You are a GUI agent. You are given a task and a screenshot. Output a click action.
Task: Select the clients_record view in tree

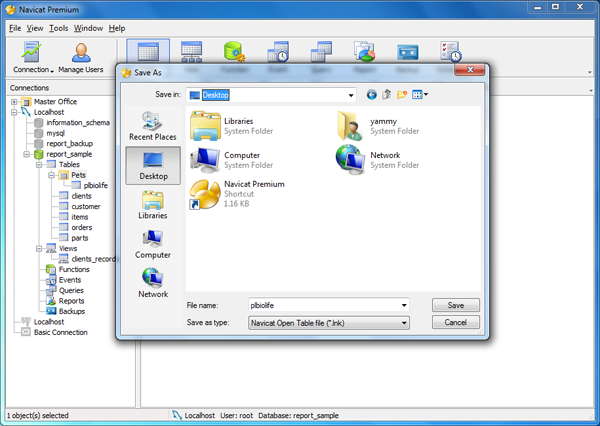coord(93,259)
